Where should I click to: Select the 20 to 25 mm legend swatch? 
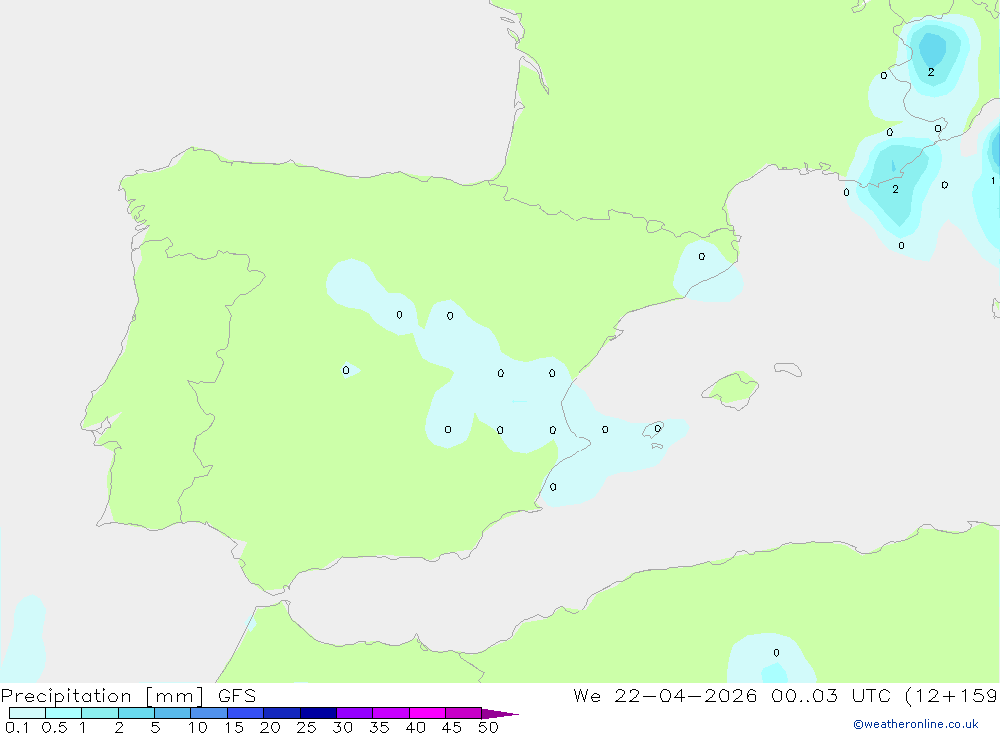click(x=282, y=713)
